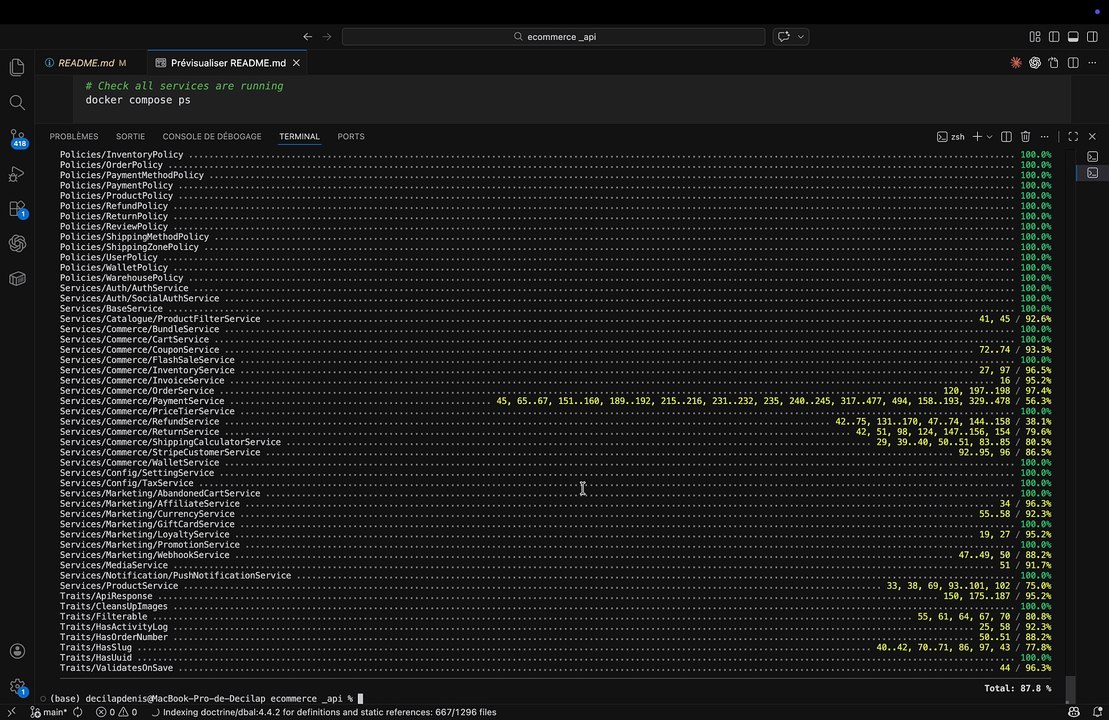
Task: Click the ecommerce _api command center search
Action: tap(553, 37)
